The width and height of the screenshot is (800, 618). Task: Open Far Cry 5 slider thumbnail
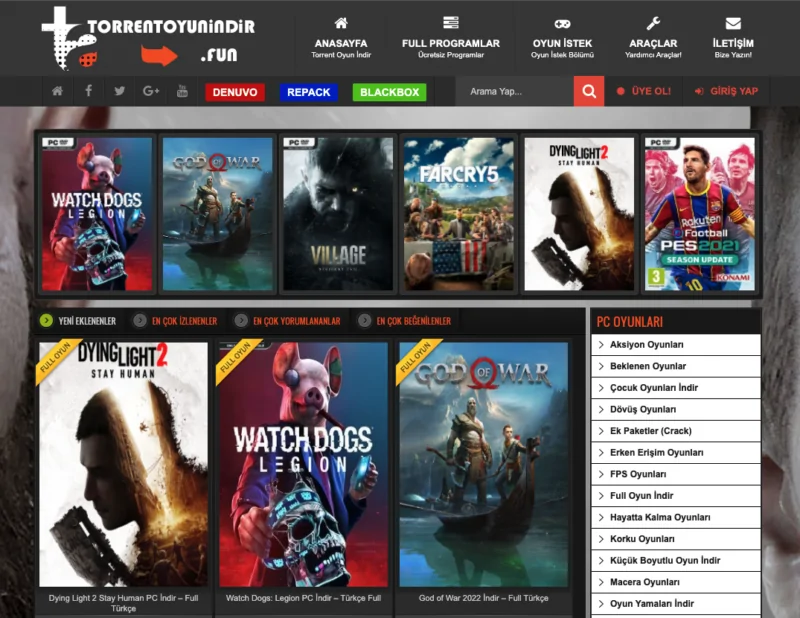459,214
